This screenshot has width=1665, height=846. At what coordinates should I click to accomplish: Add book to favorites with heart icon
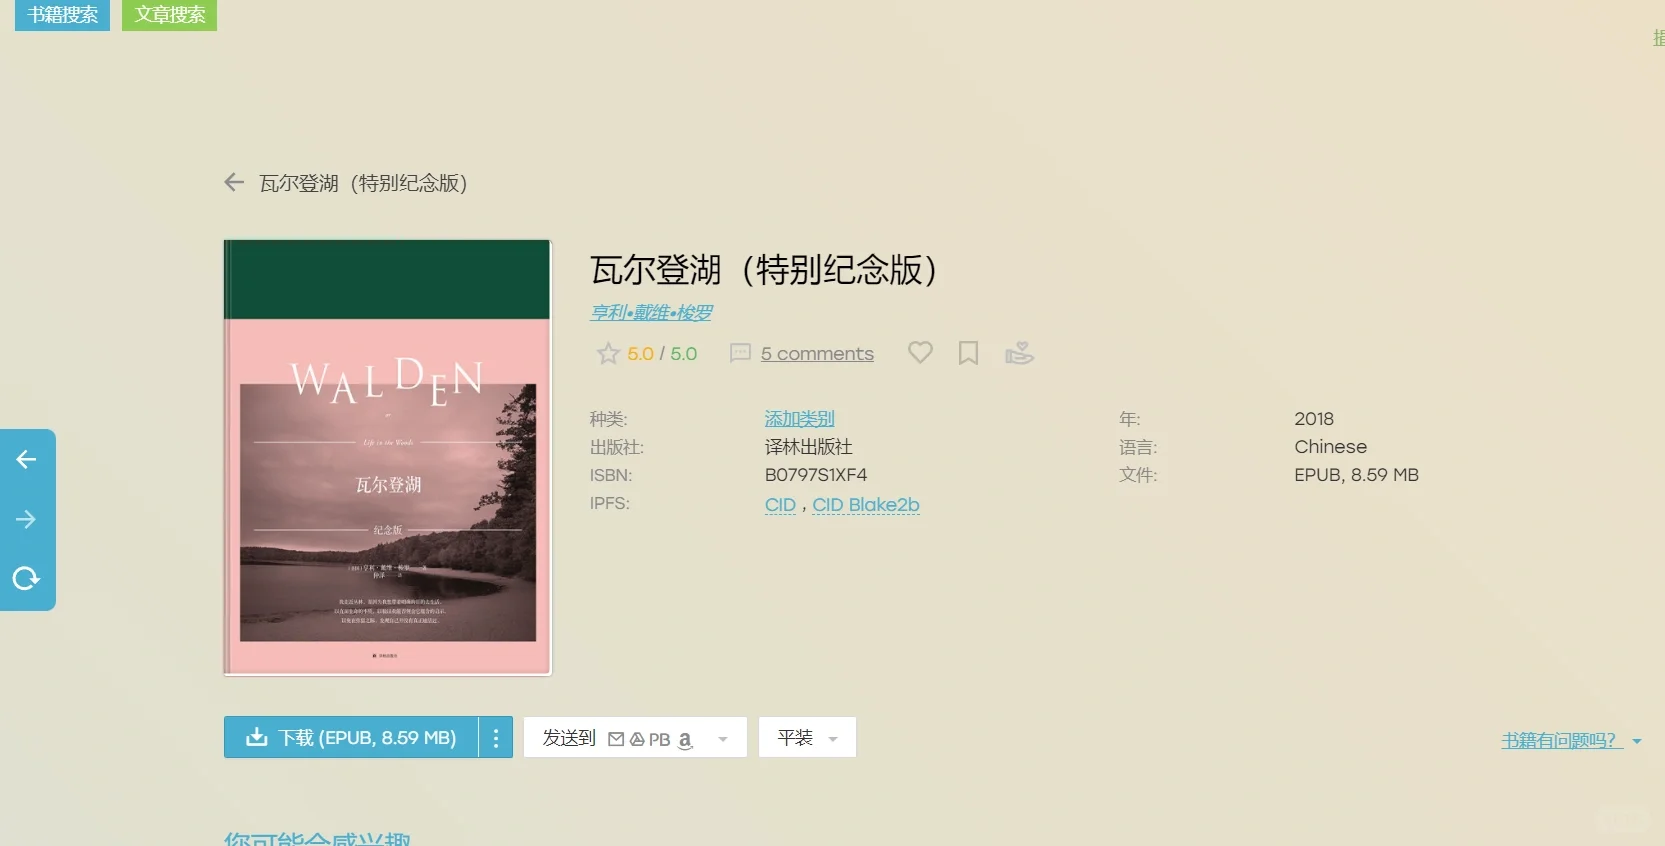(x=920, y=352)
